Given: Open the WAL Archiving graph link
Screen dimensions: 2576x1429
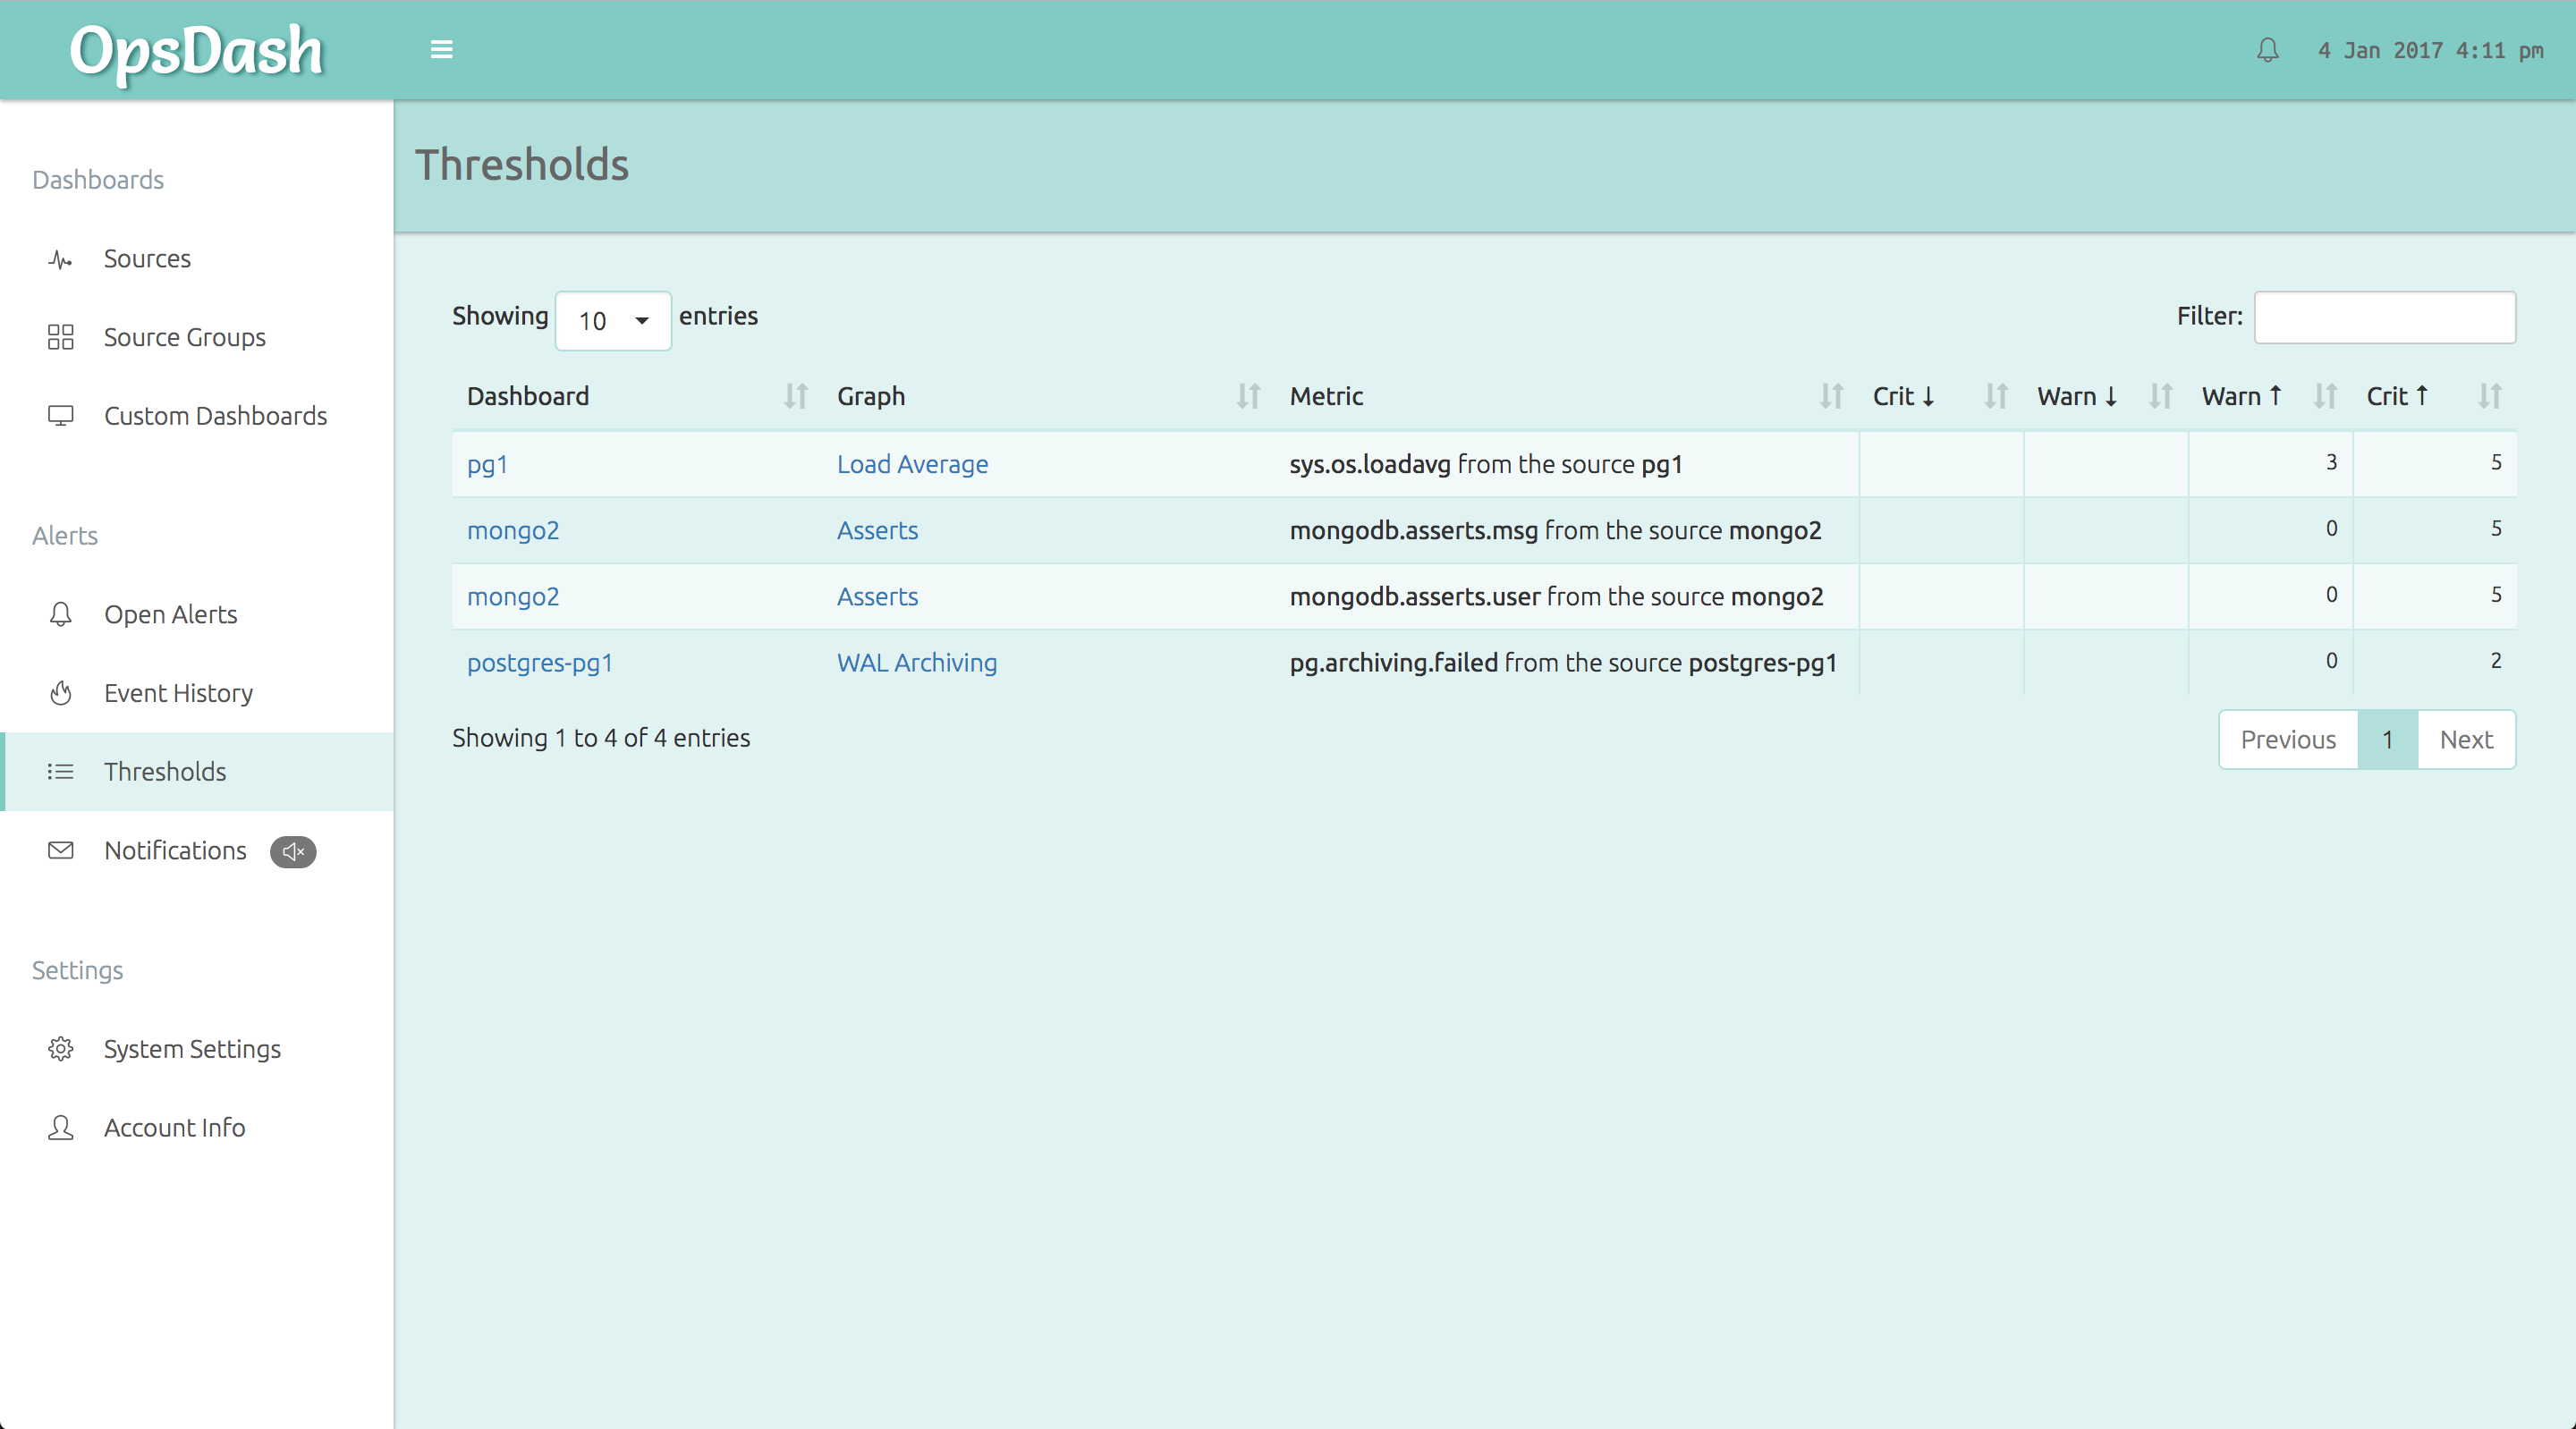Looking at the screenshot, I should click(x=917, y=662).
